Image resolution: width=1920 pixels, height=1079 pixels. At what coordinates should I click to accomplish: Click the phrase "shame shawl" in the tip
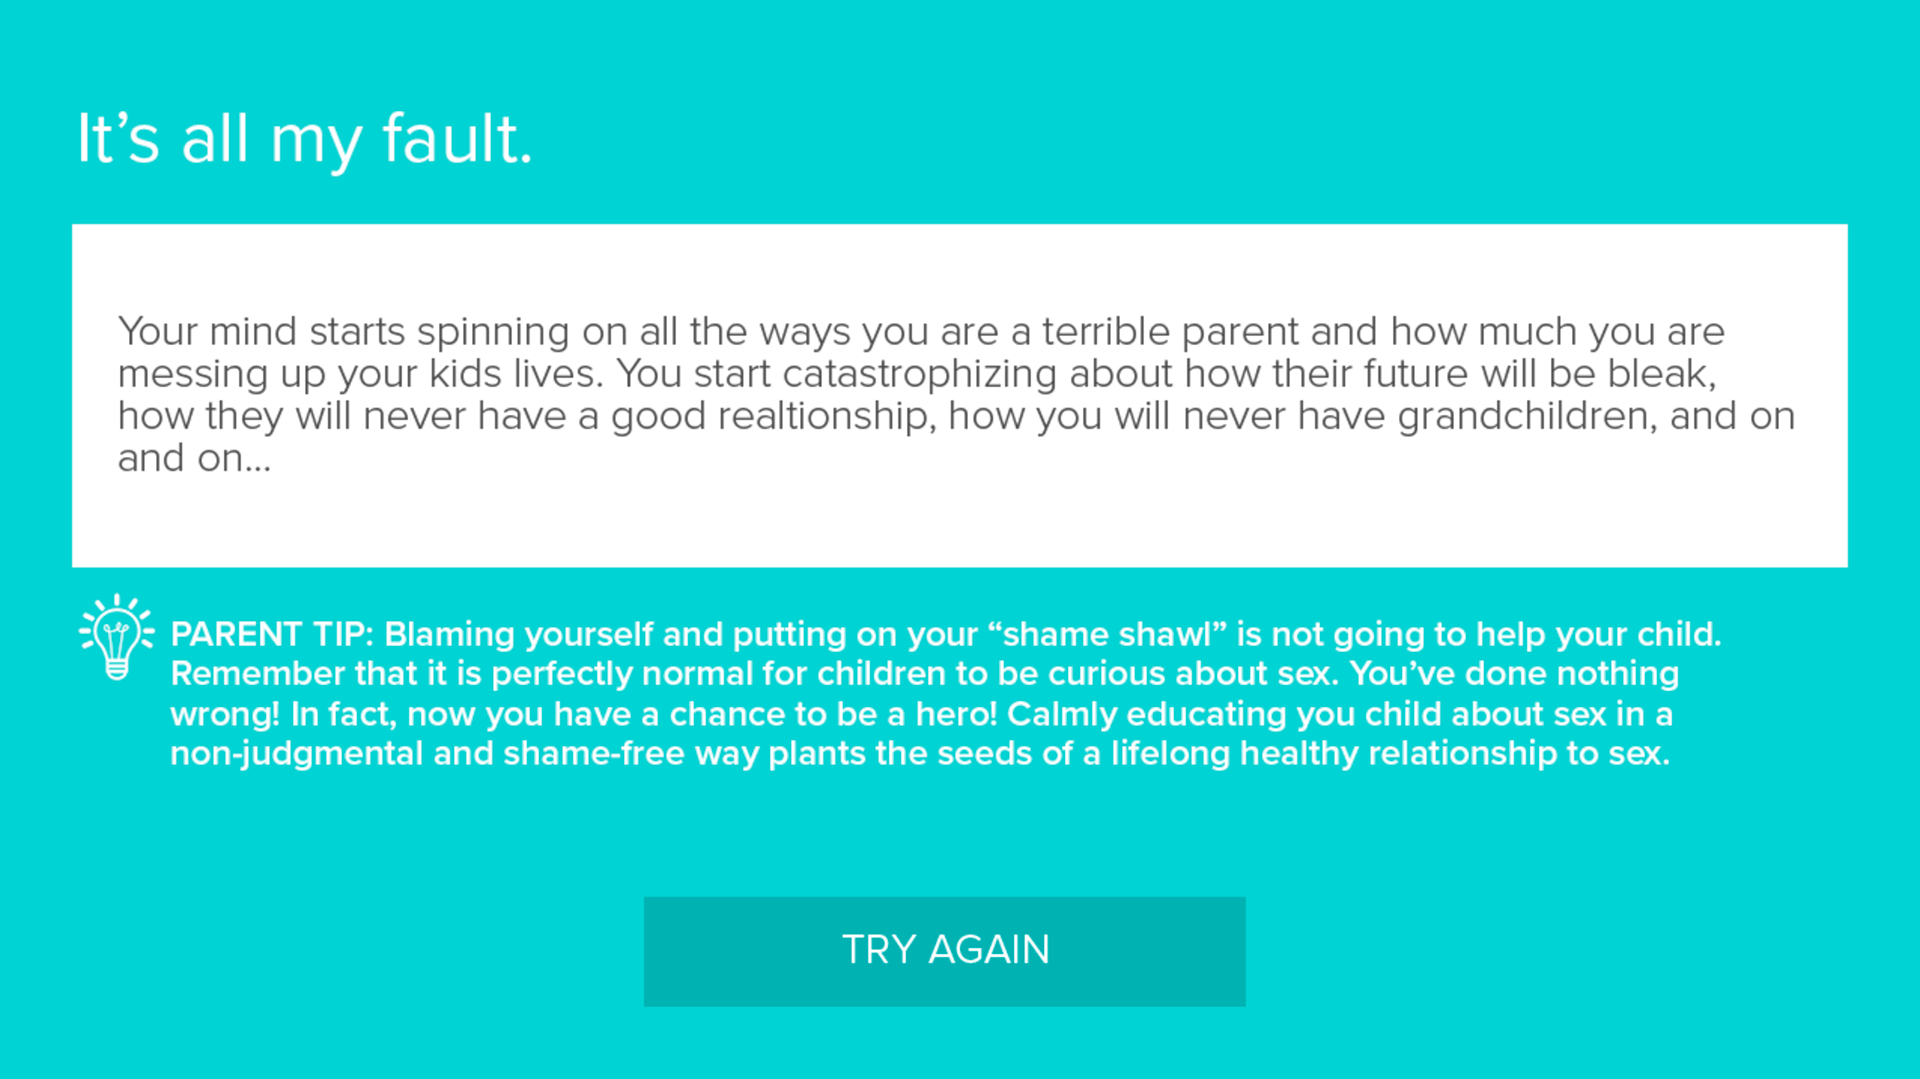(1106, 634)
